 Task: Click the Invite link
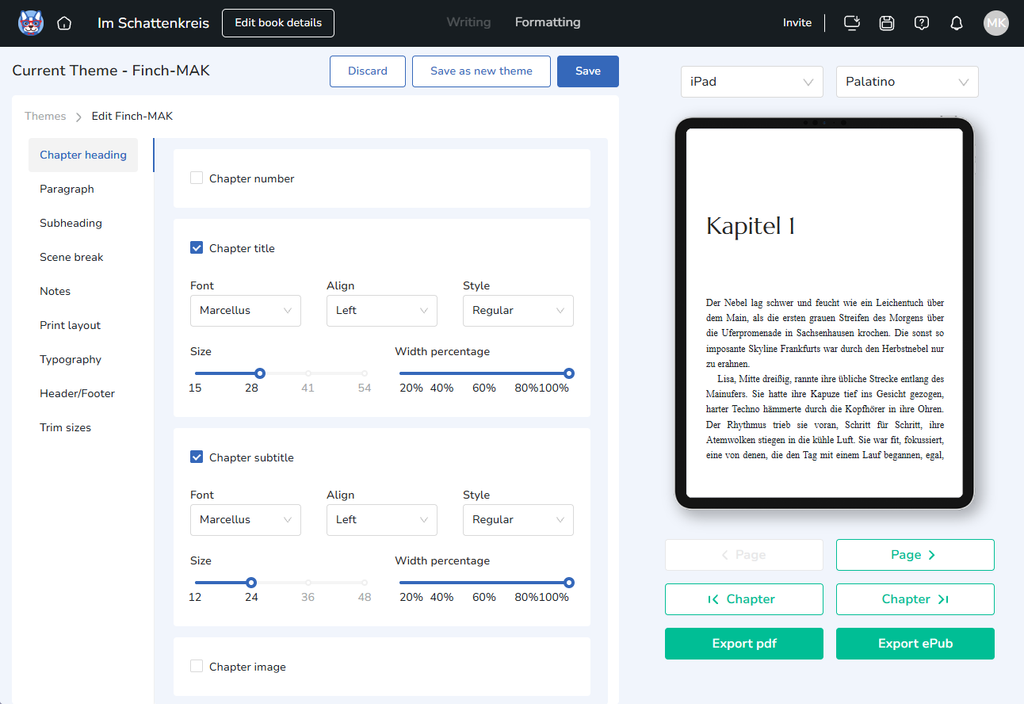(797, 23)
